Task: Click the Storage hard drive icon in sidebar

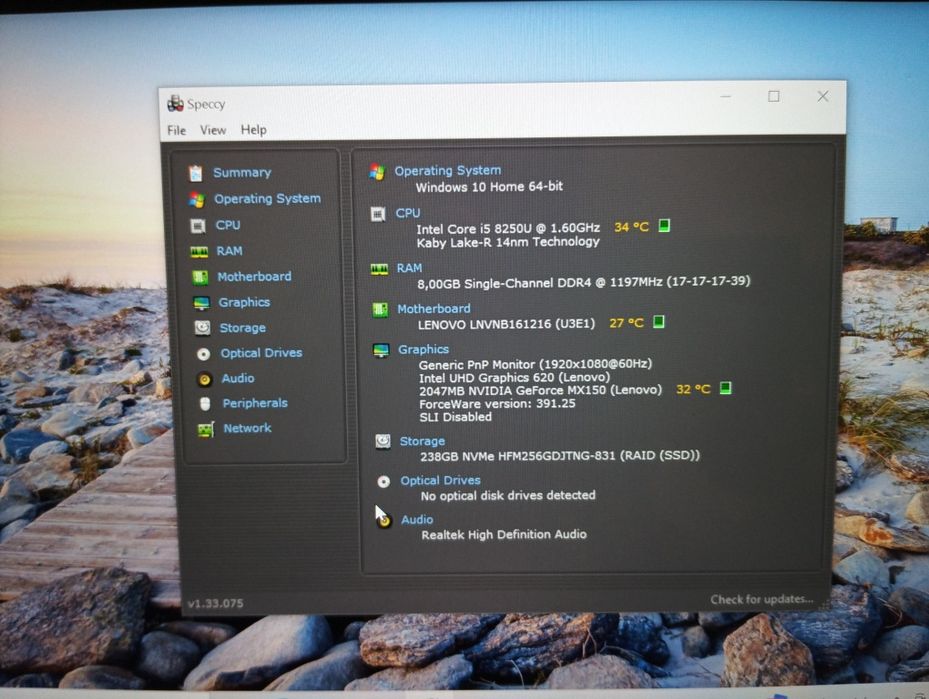Action: click(203, 328)
